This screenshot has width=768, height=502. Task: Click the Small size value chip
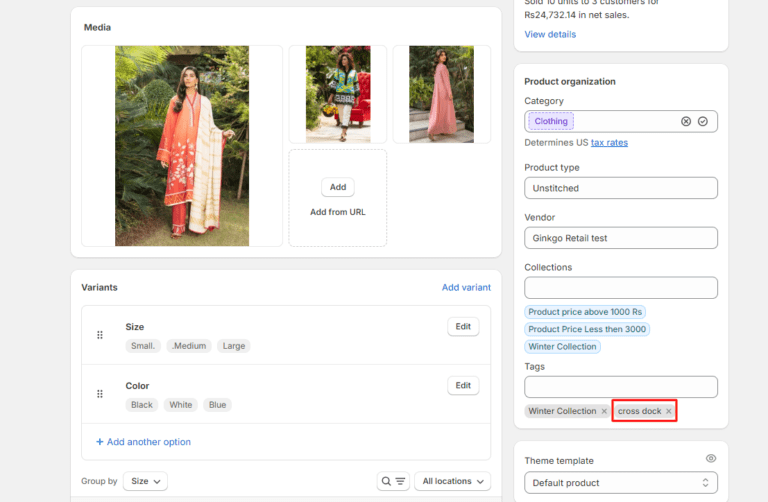pos(143,346)
